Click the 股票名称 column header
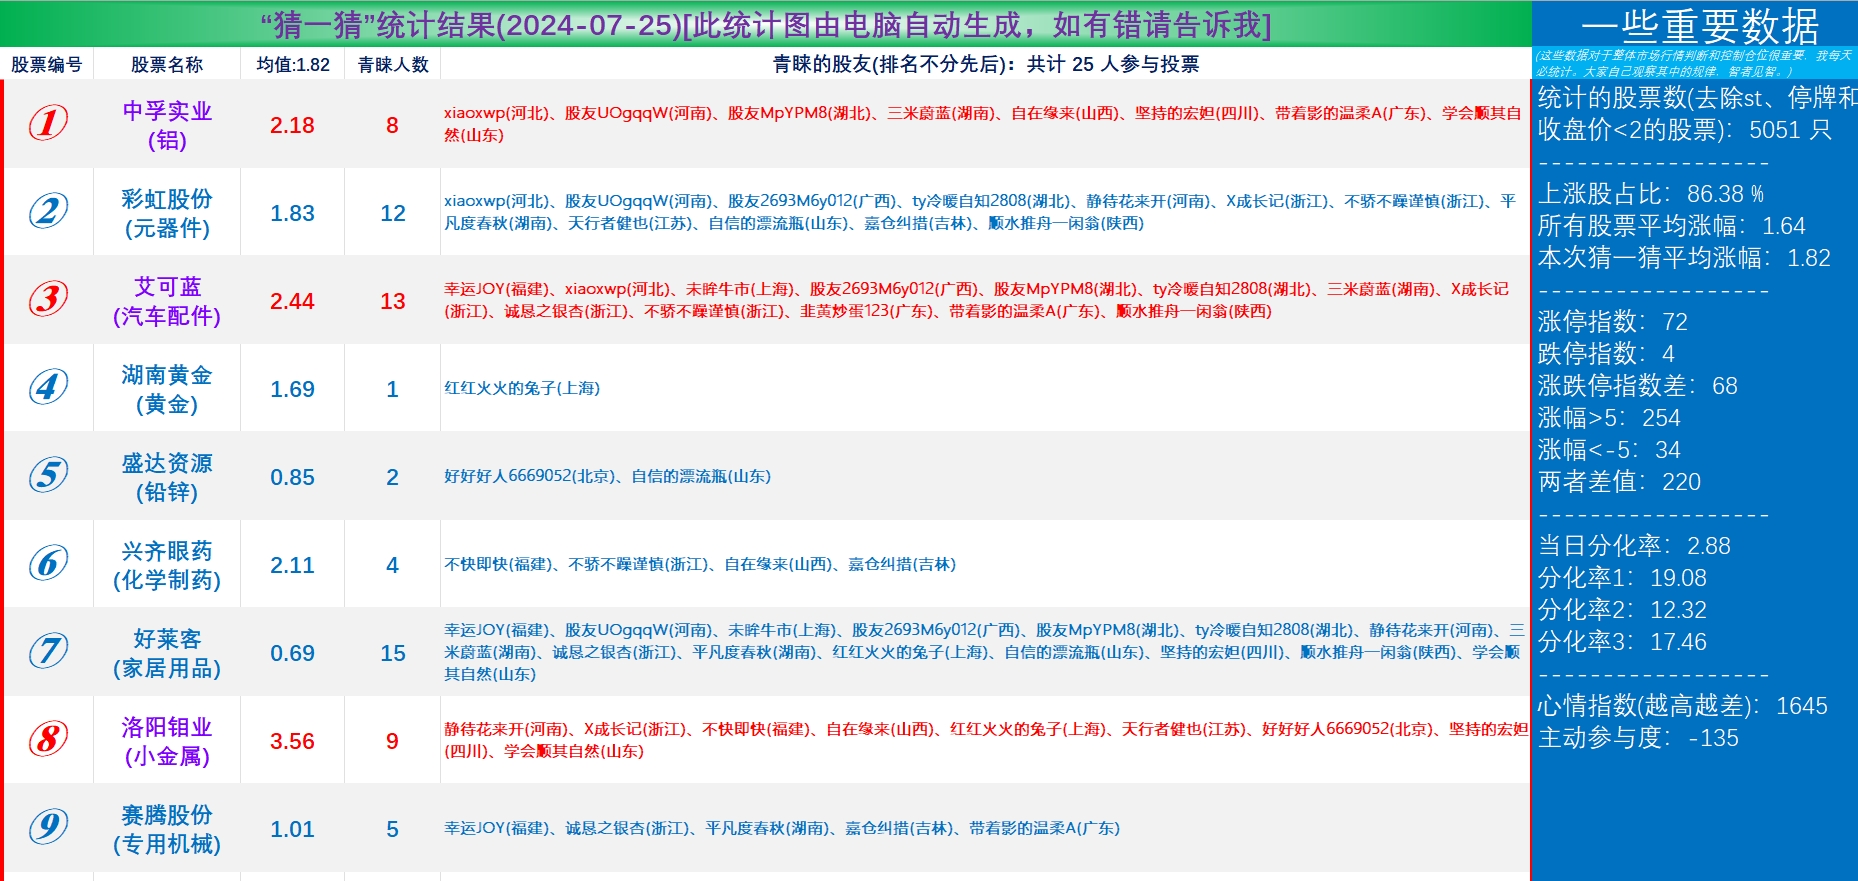 tap(167, 64)
